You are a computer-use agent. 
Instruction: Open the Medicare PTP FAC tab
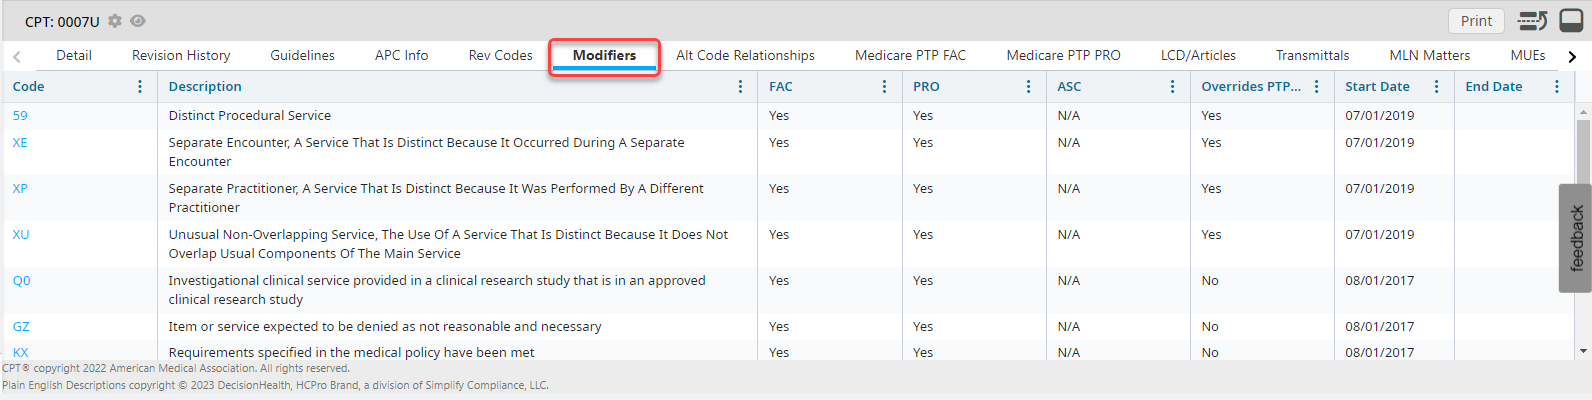tap(910, 56)
